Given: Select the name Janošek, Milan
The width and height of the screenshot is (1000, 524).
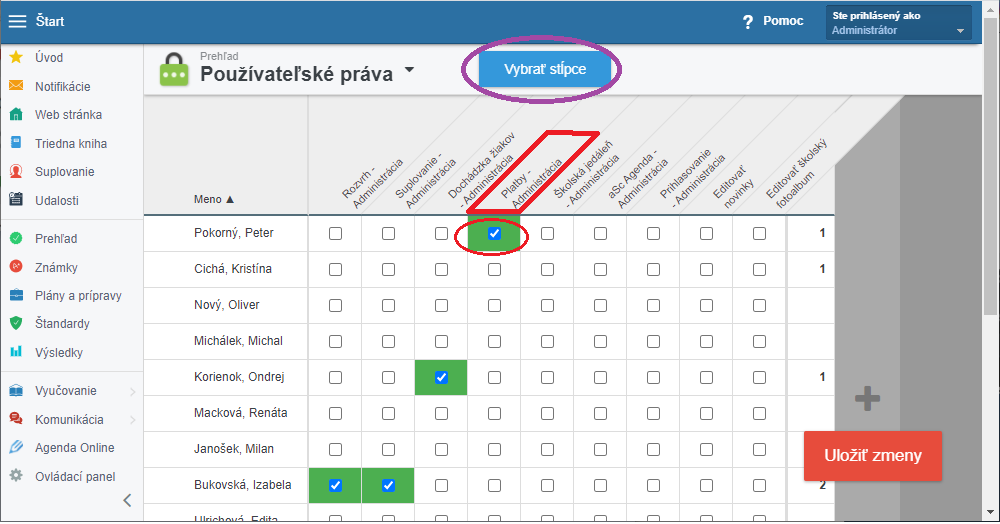Looking at the screenshot, I should (x=233, y=449).
